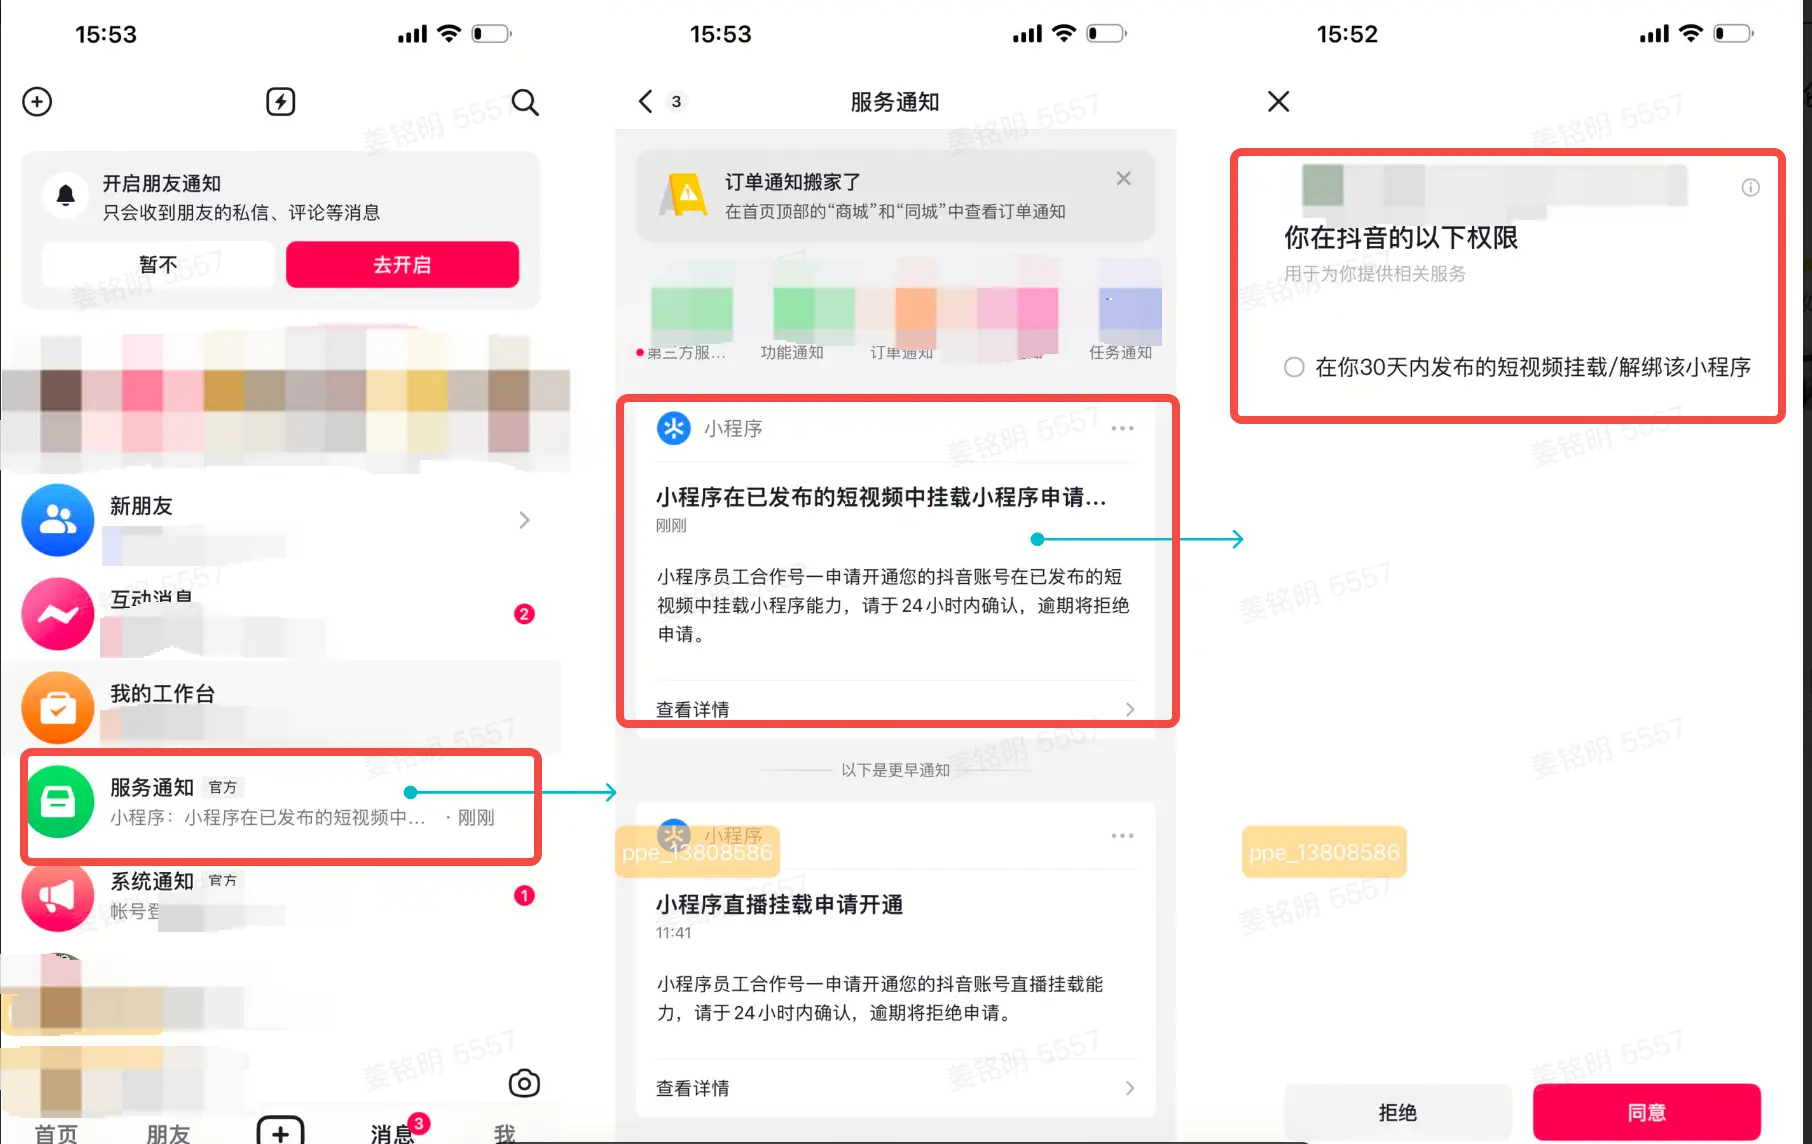
Task: Open 我的工作台 orange briefcase icon
Action: (58, 708)
